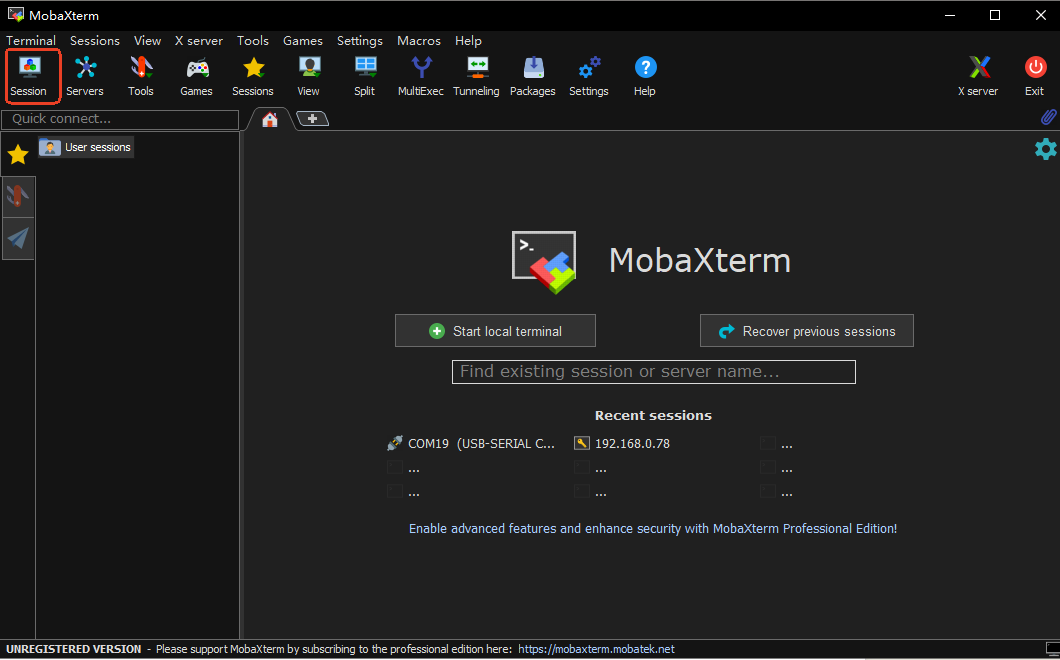The width and height of the screenshot is (1060, 660).
Task: Open the Games menu in menu bar
Action: [303, 41]
